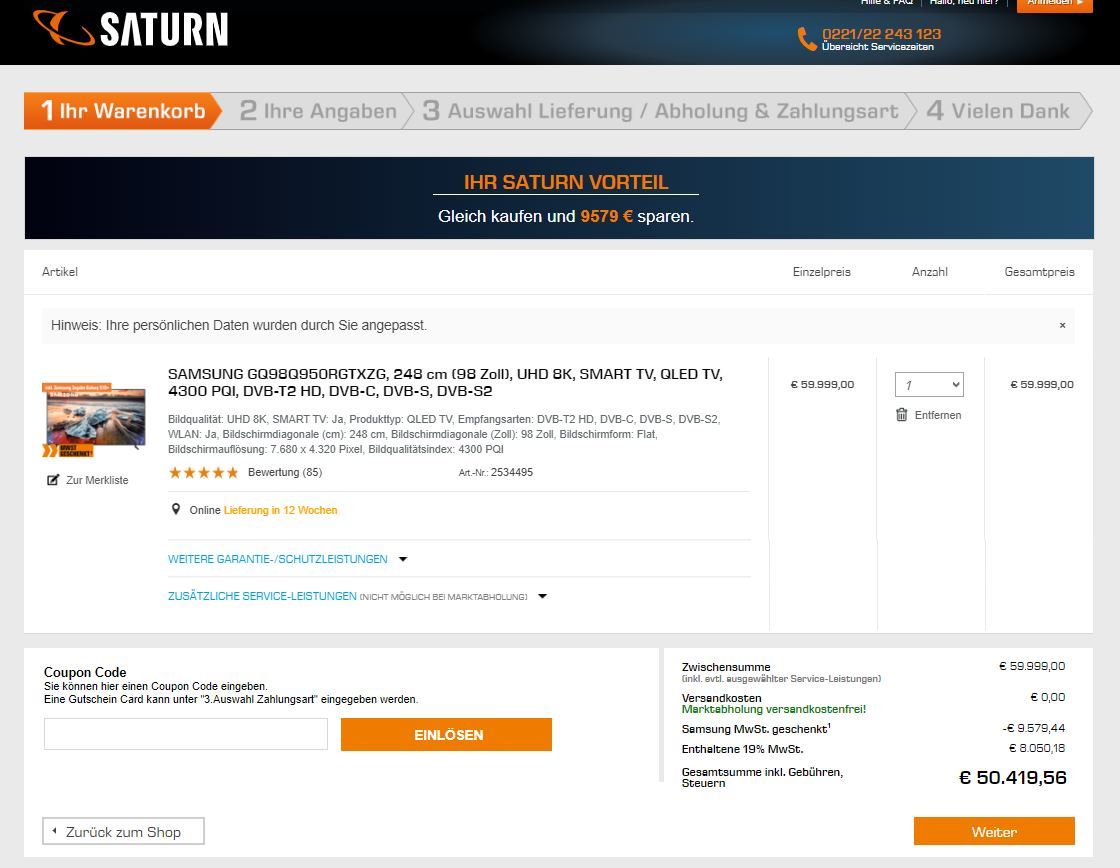The height and width of the screenshot is (868, 1120).
Task: Expand Zusätzliche Service-Leistungen section
Action: 357,596
